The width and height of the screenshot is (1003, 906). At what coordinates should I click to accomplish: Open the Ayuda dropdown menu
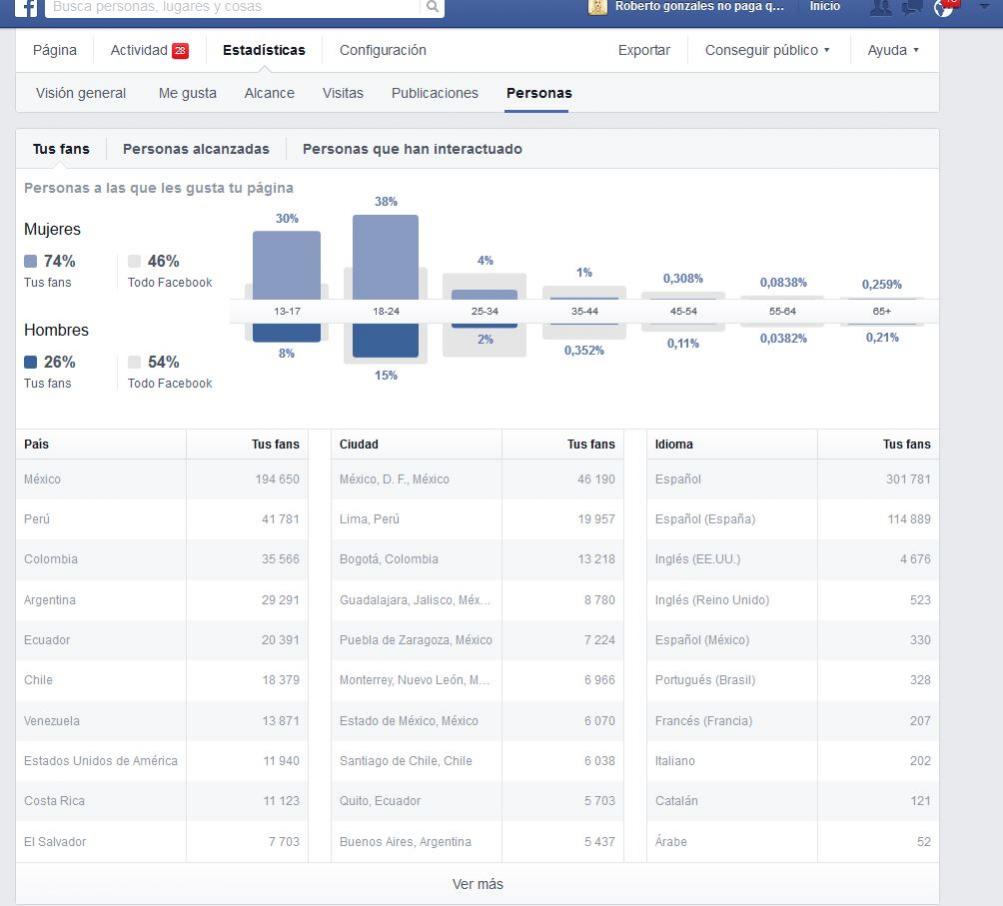coord(893,50)
